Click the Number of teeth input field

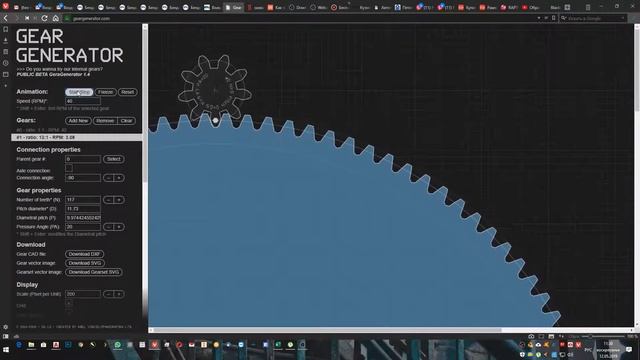[83, 200]
